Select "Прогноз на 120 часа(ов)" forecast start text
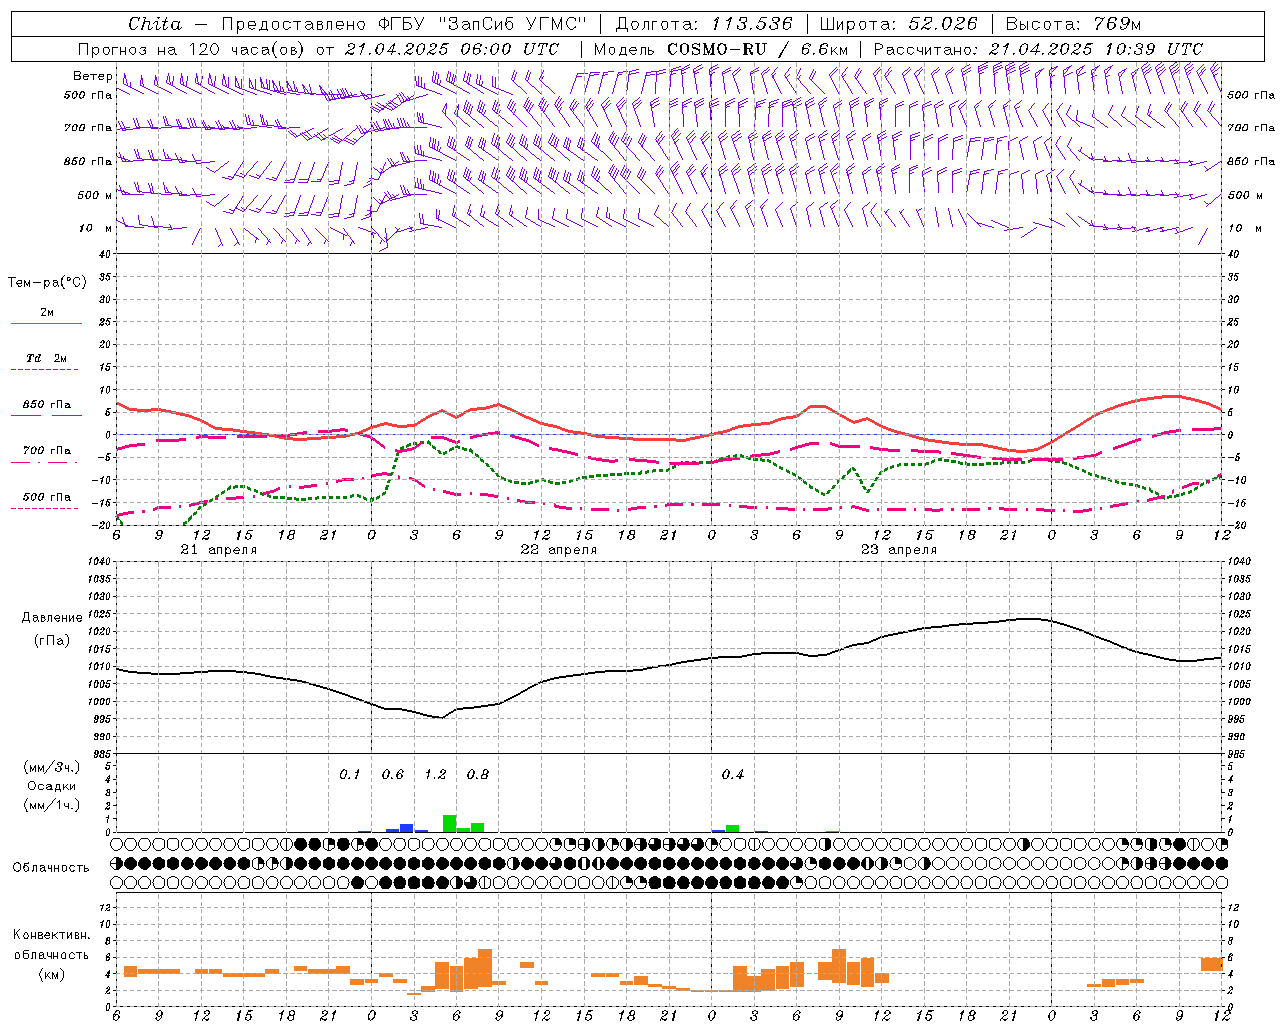Image resolution: width=1280 pixels, height=1024 pixels. pyautogui.click(x=192, y=49)
